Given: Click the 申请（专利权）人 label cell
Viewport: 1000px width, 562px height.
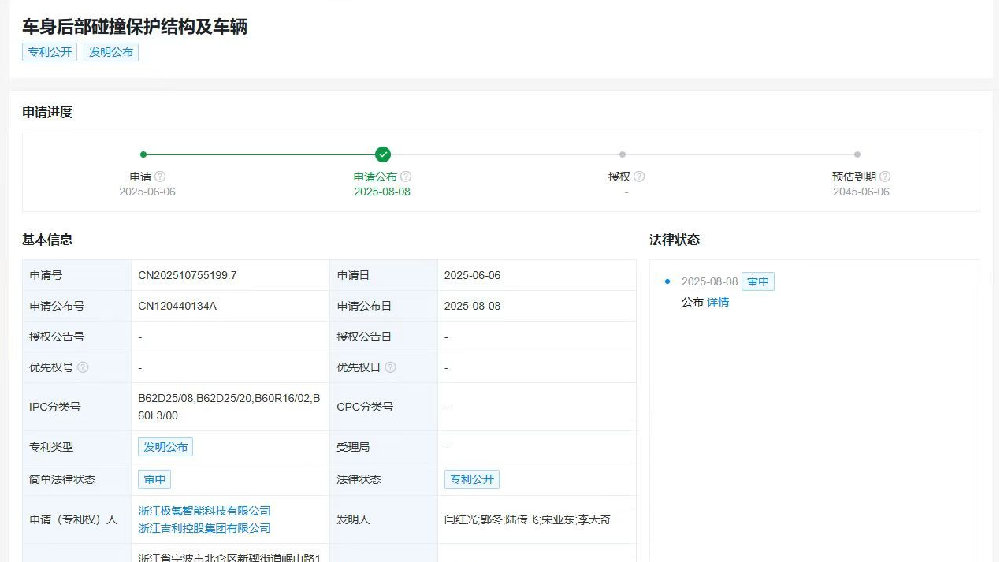Looking at the screenshot, I should coord(77,520).
